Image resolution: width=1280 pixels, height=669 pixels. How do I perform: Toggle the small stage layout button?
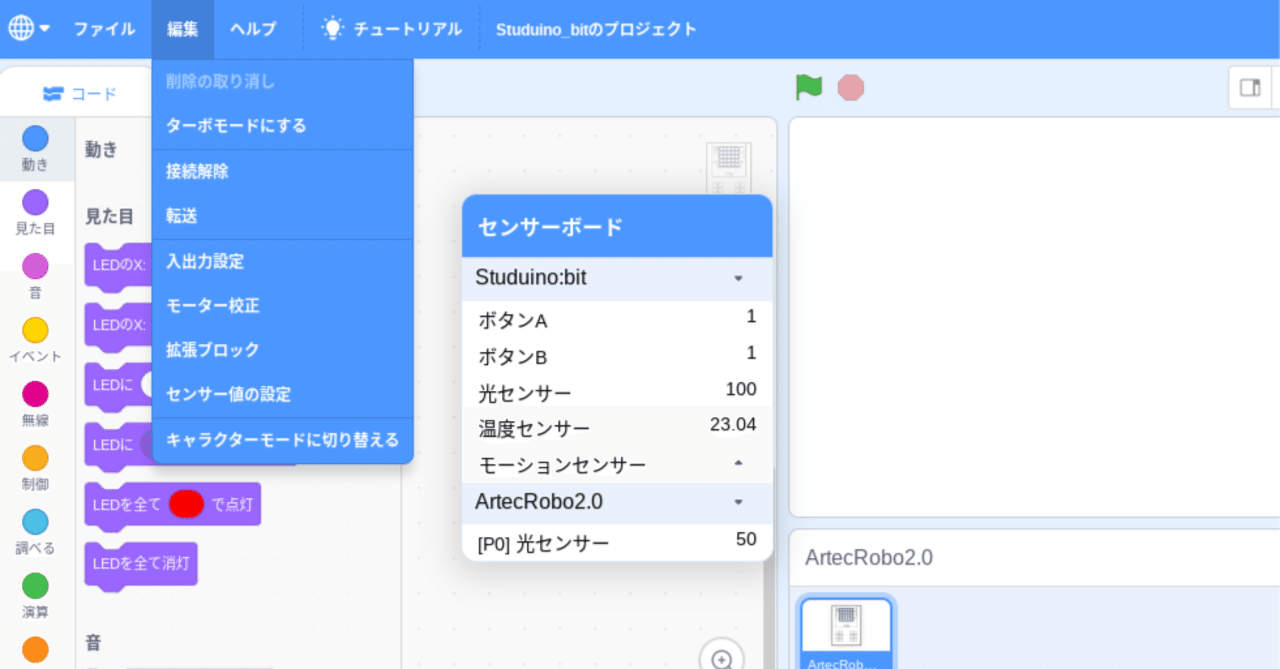tap(1250, 88)
